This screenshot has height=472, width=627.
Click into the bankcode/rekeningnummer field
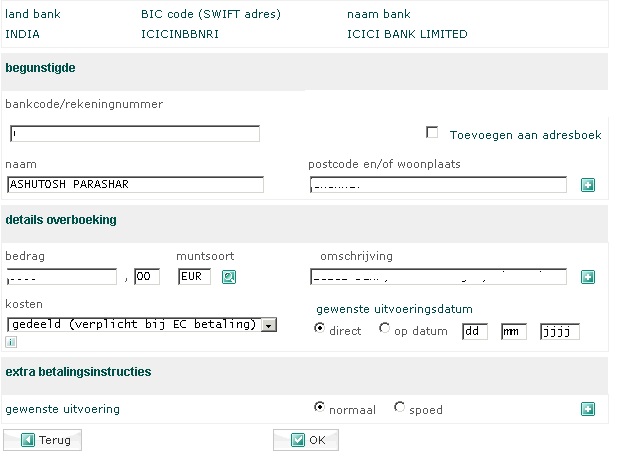(x=135, y=134)
